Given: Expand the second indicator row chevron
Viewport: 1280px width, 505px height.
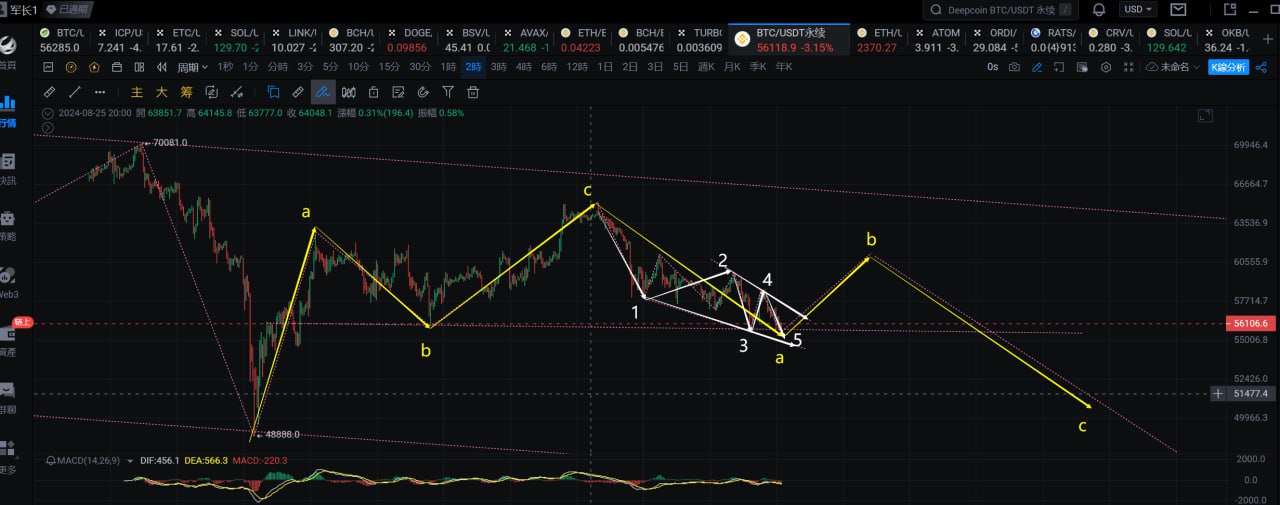Looking at the screenshot, I should click(48, 127).
